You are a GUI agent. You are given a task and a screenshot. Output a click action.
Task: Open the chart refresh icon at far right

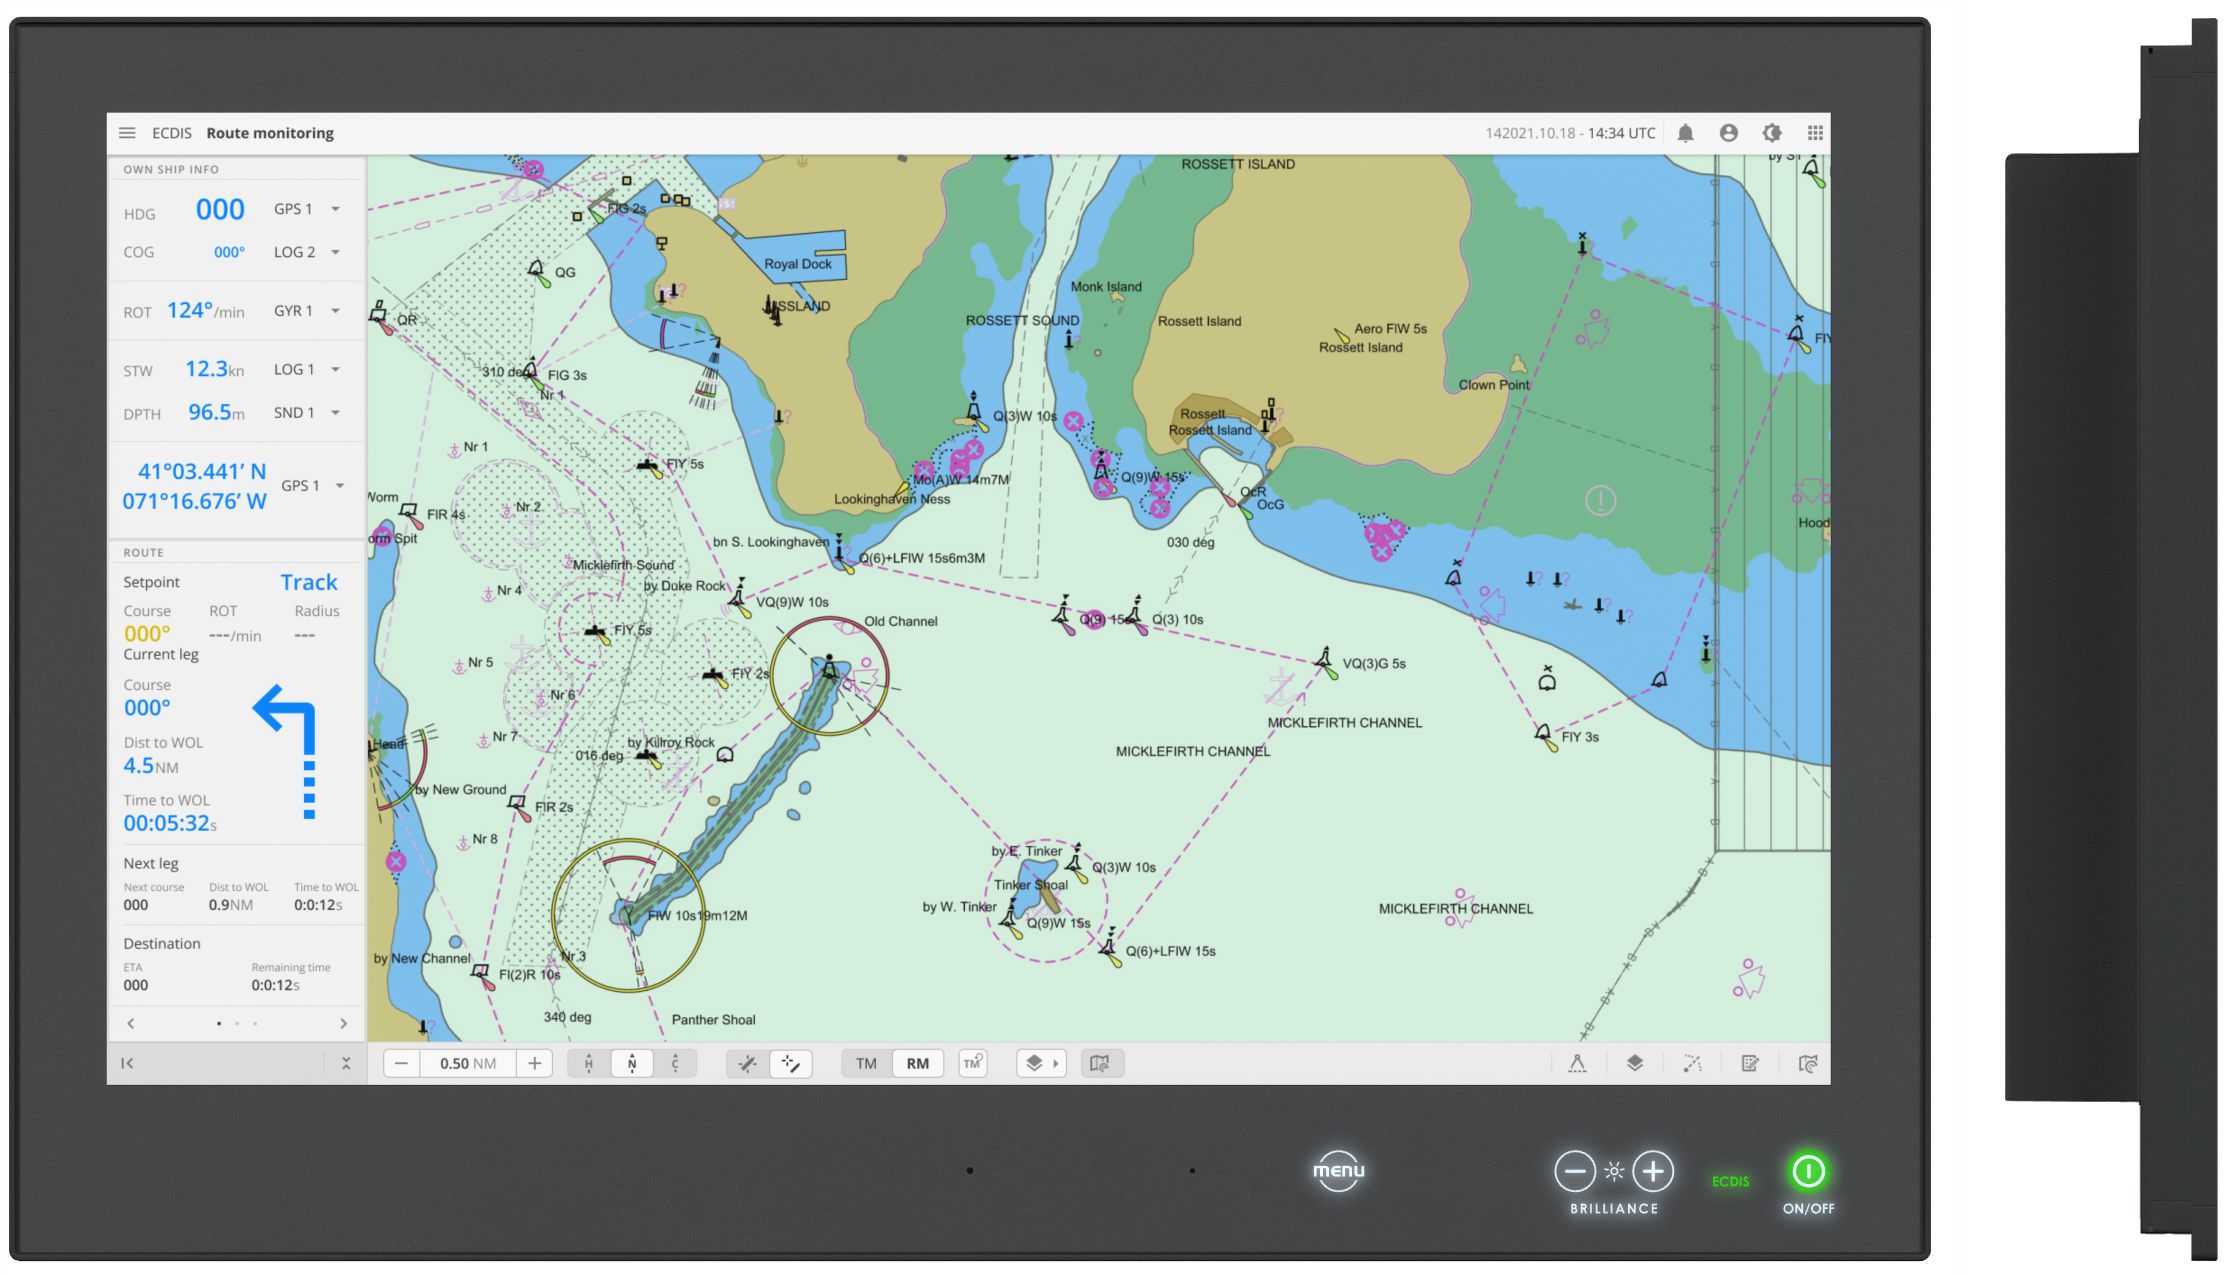tap(1808, 1063)
